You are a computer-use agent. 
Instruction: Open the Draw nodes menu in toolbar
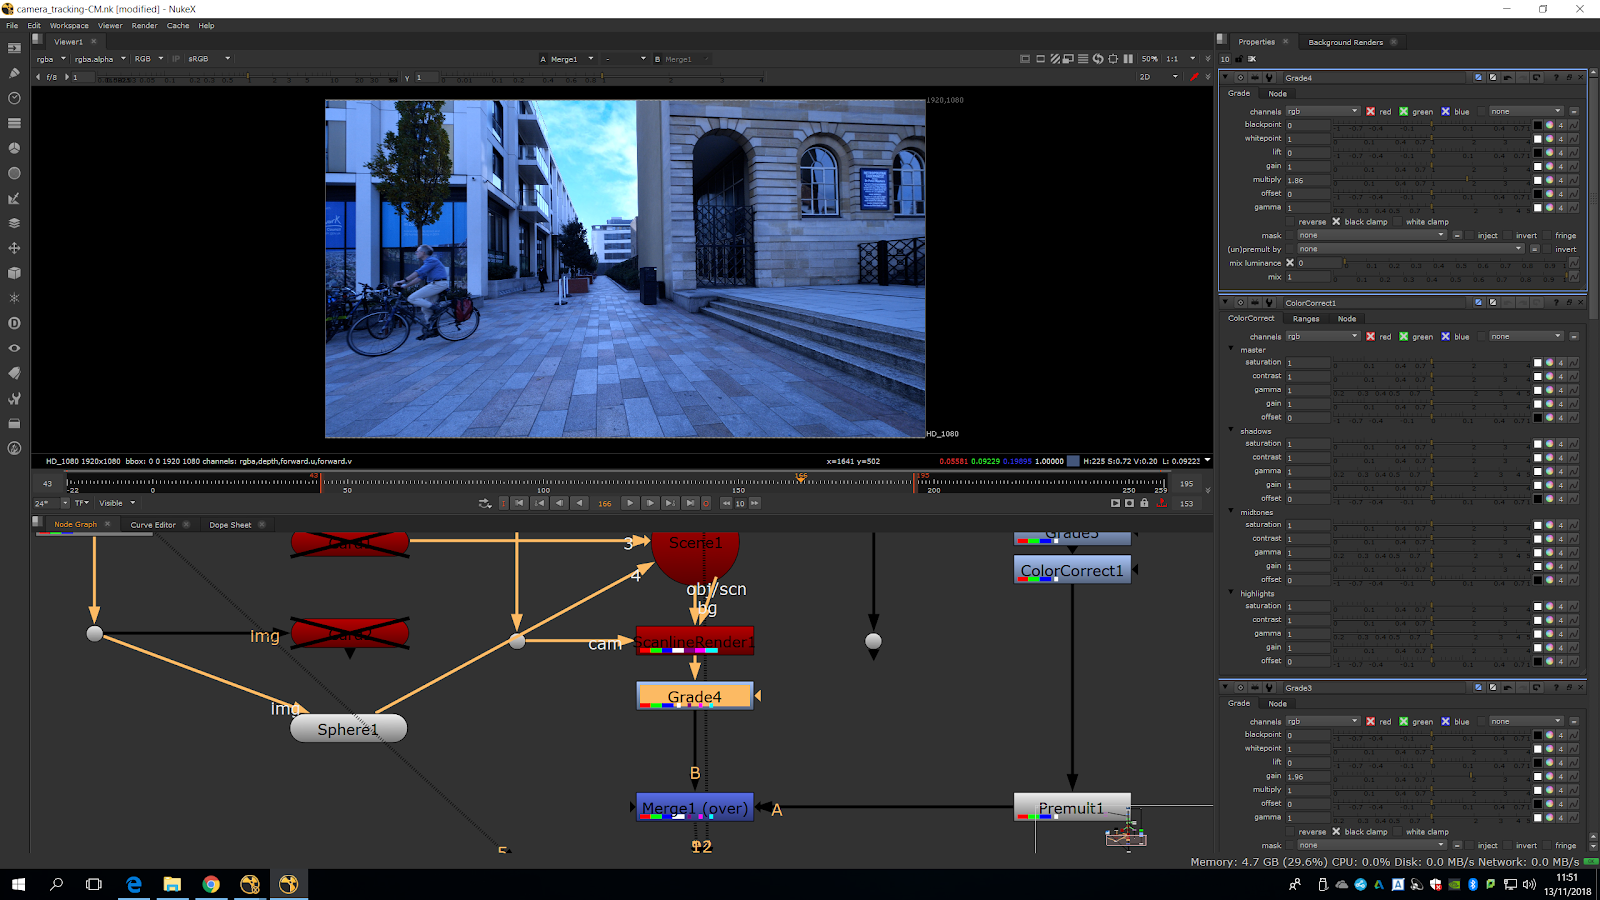[14, 73]
